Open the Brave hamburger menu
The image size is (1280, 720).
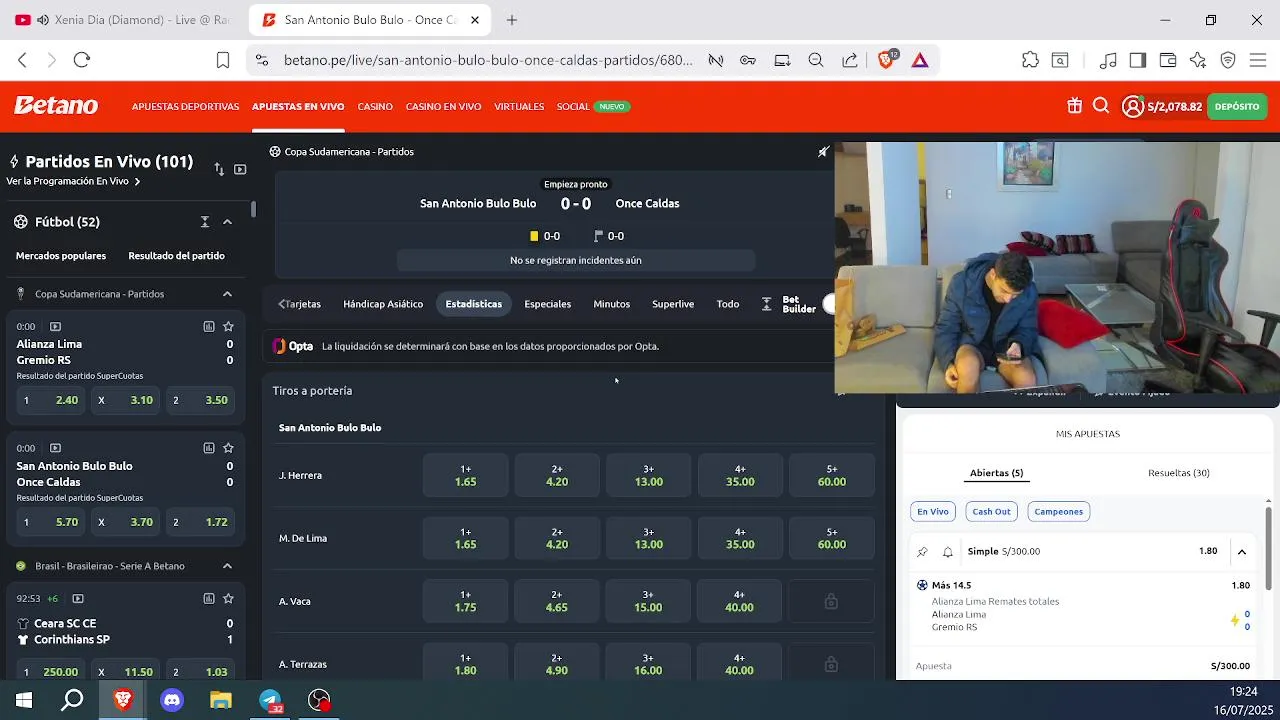(1258, 60)
